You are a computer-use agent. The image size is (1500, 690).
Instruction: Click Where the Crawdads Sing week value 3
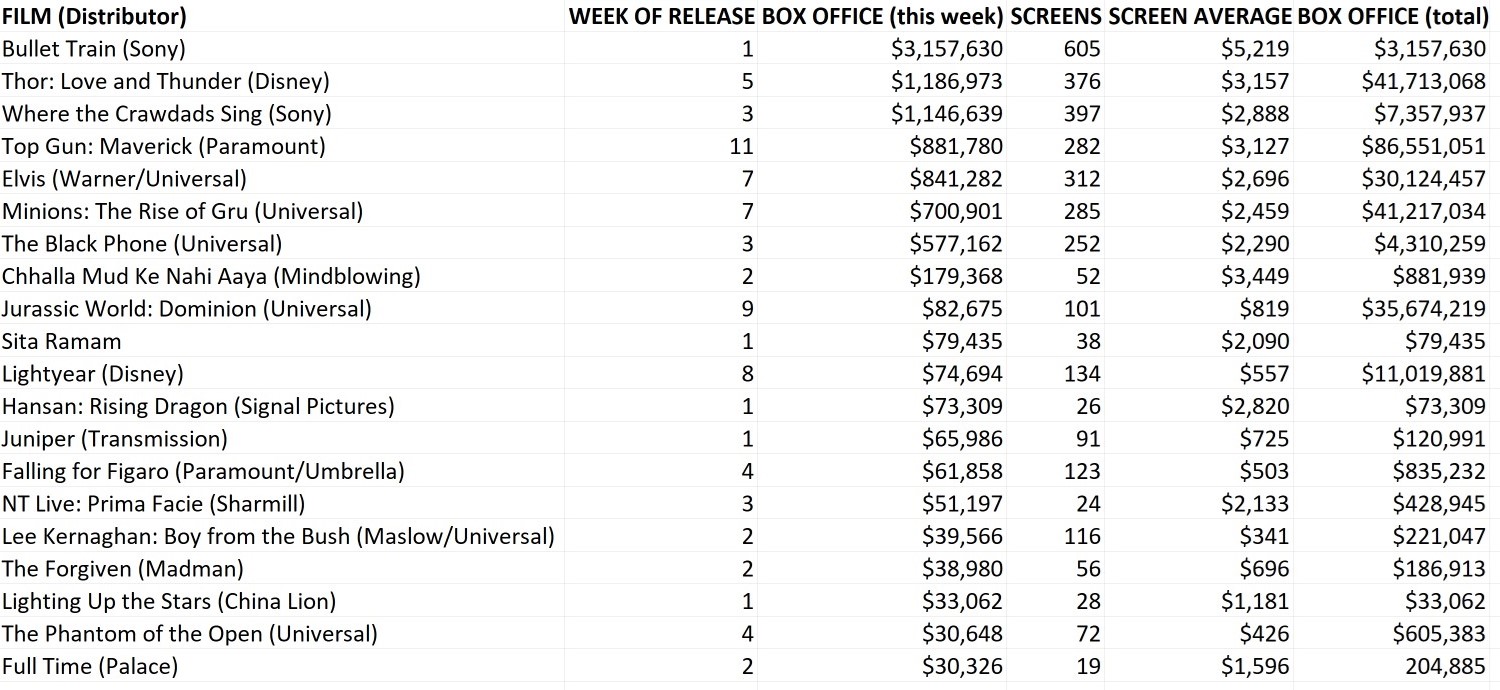pyautogui.click(x=747, y=114)
